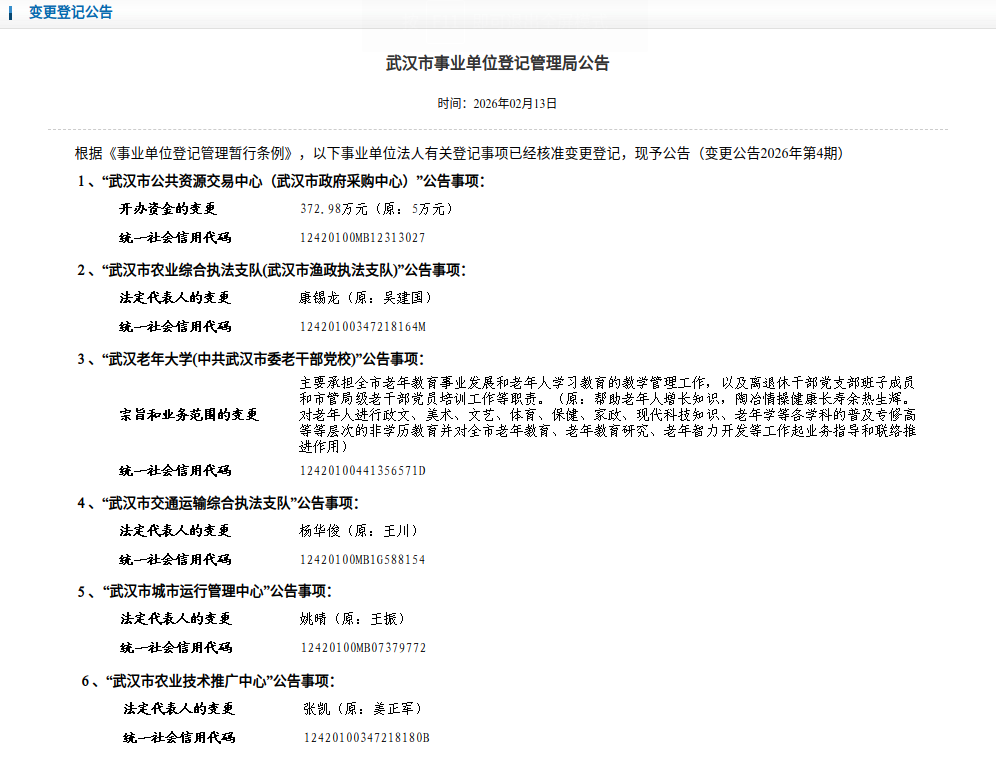Open the 武汉市事业单位登记管理局公告 title
The height and width of the screenshot is (778, 996).
[x=497, y=62]
